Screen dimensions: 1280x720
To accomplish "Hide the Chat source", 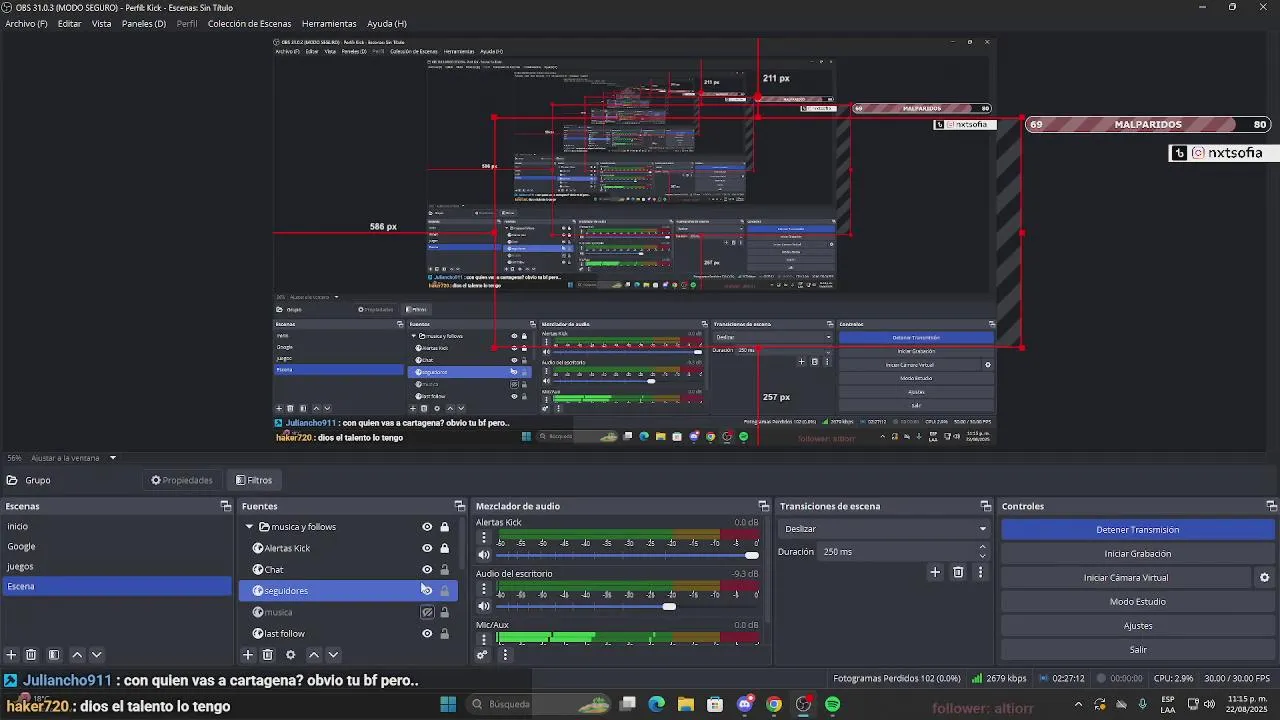I will coord(427,570).
